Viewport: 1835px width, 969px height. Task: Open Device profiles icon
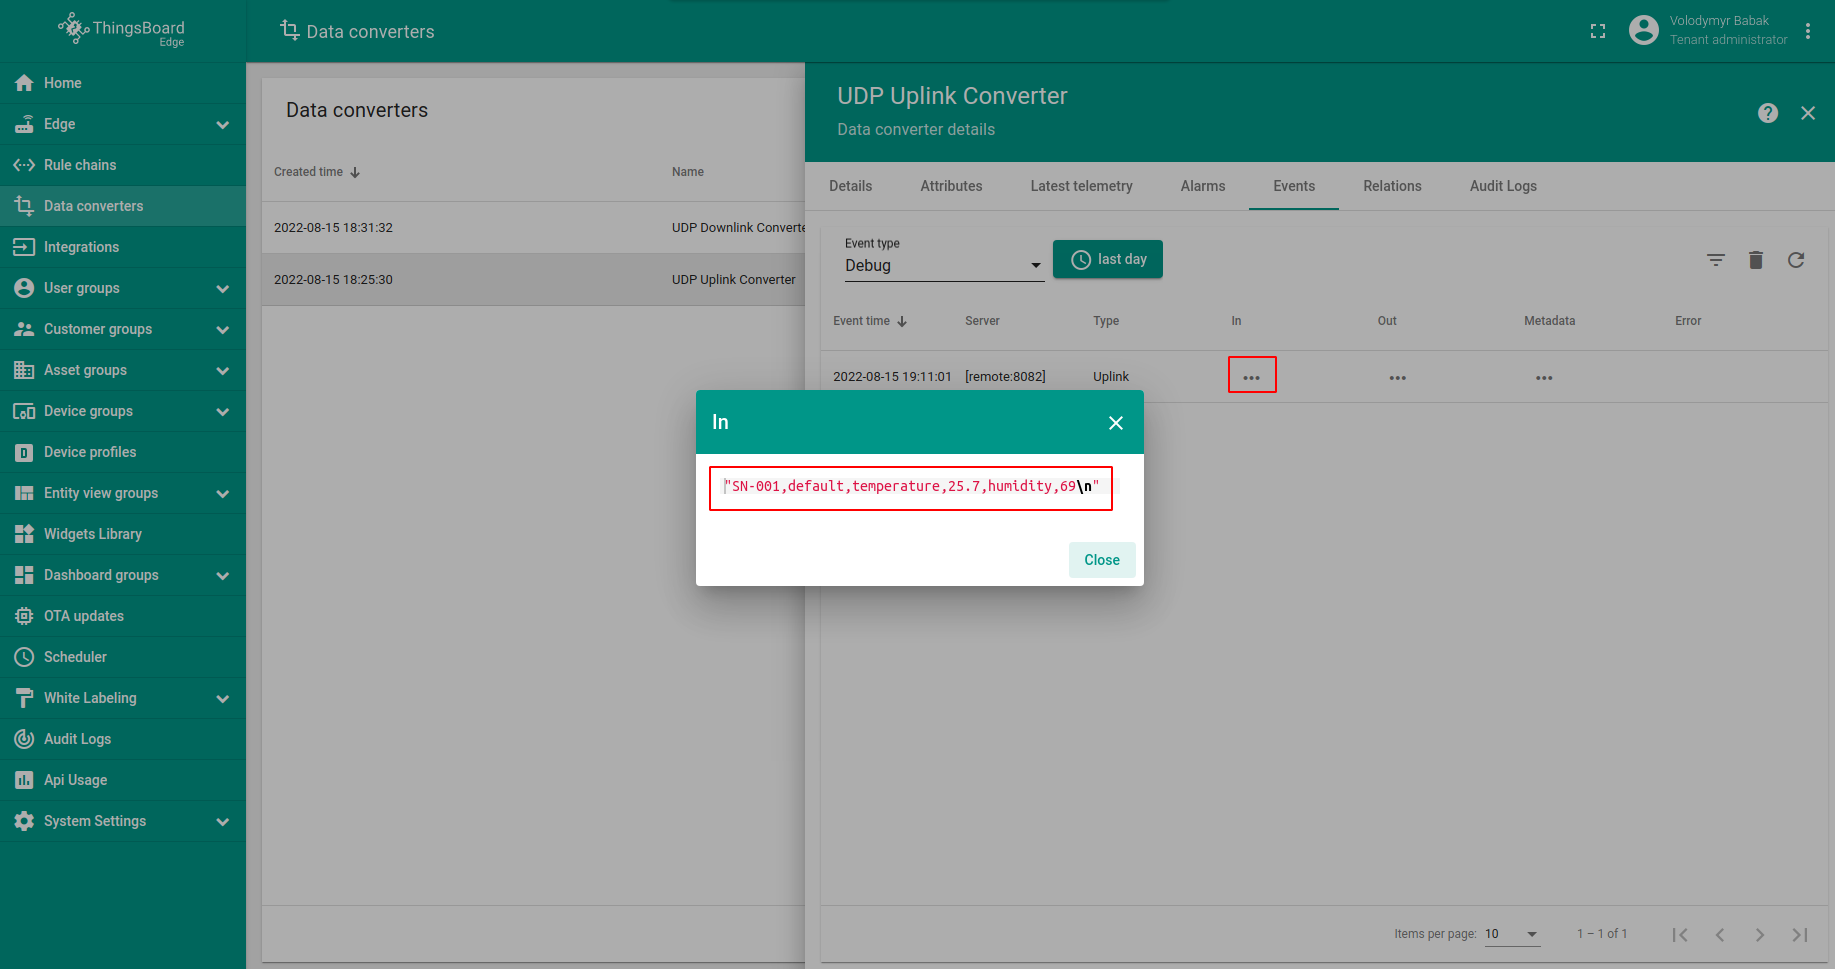(x=24, y=452)
